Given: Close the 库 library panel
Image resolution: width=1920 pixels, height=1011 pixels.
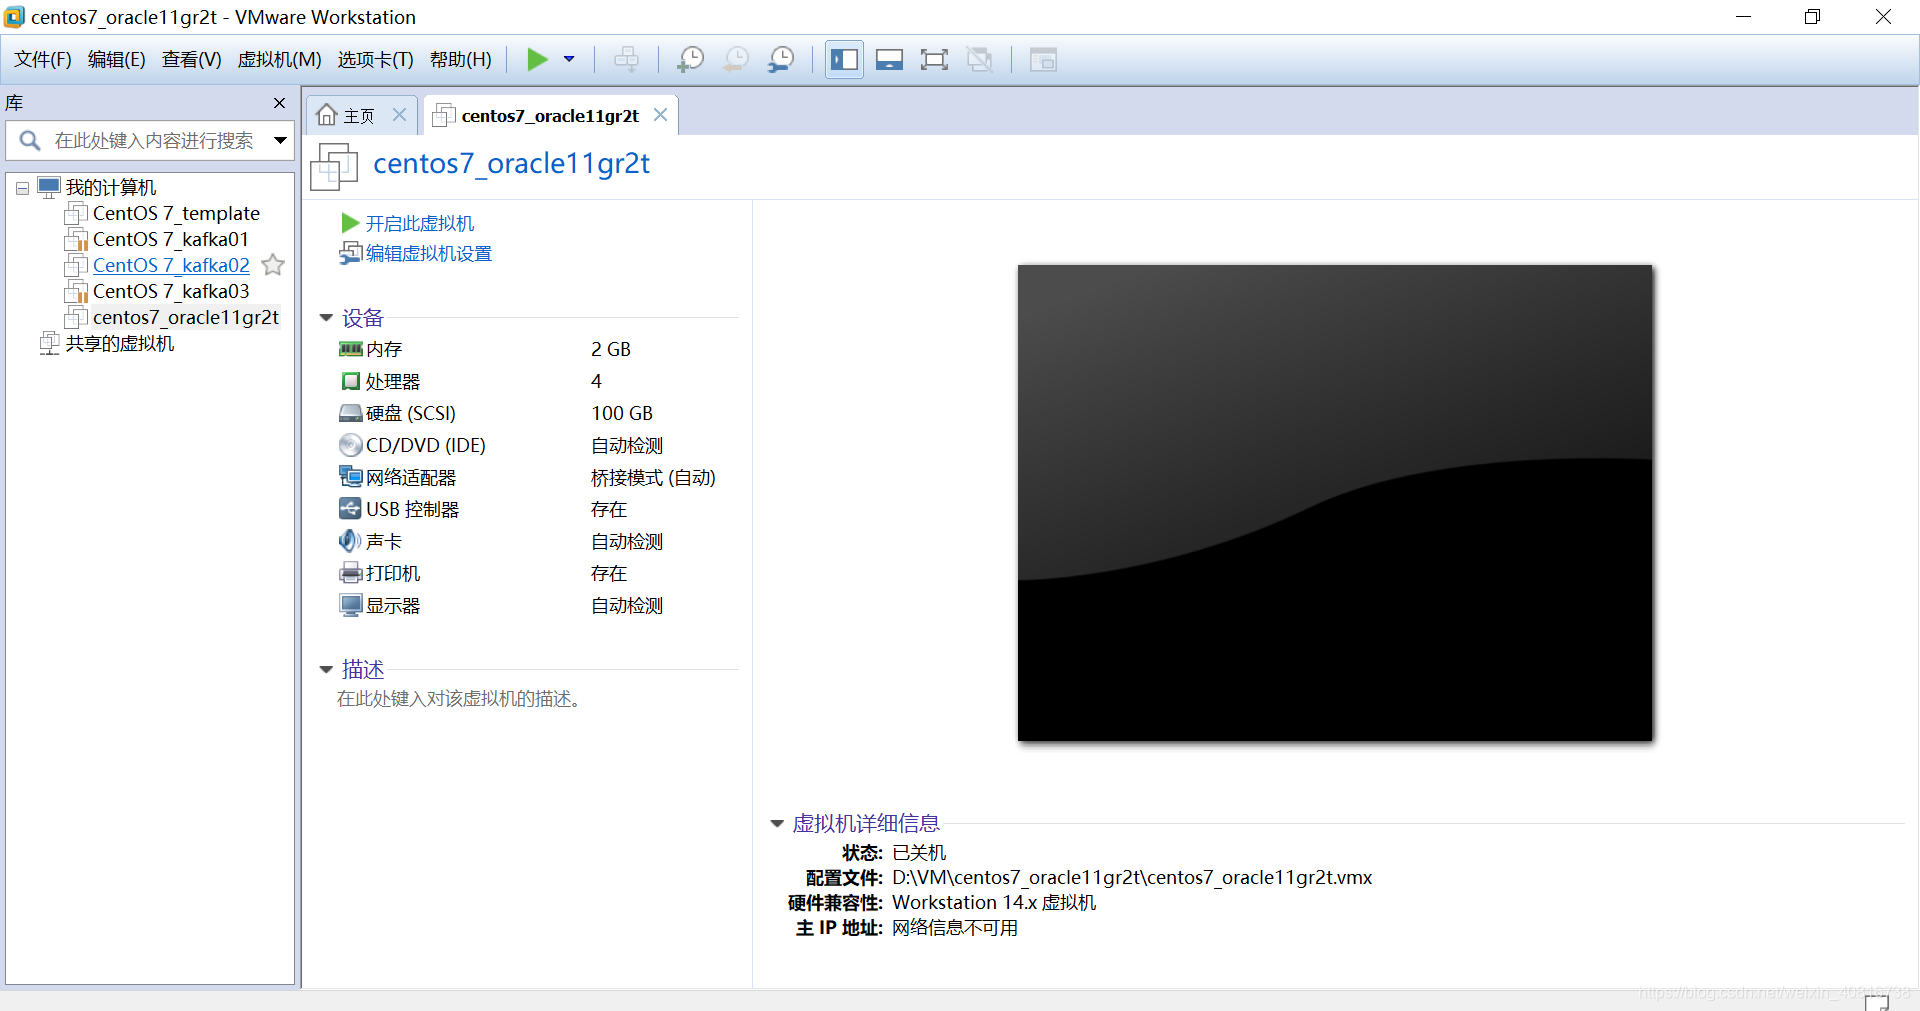Looking at the screenshot, I should tap(279, 103).
